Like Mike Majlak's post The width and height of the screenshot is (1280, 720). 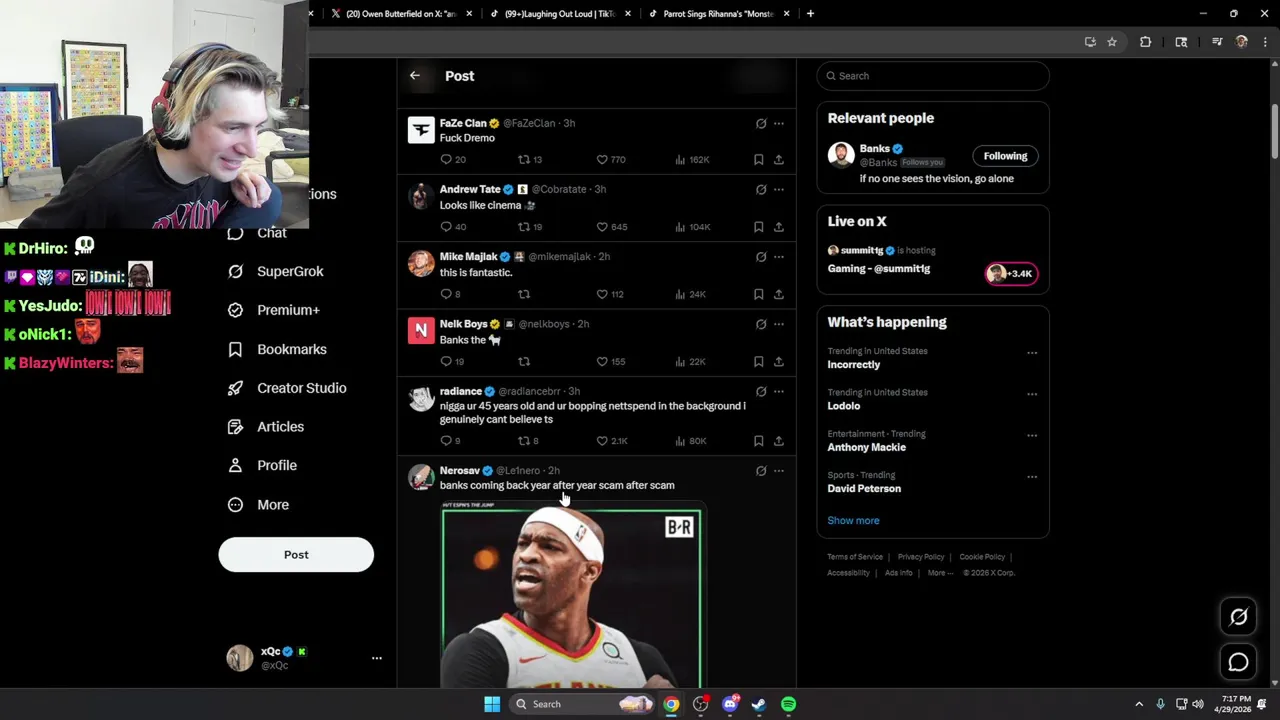click(602, 294)
